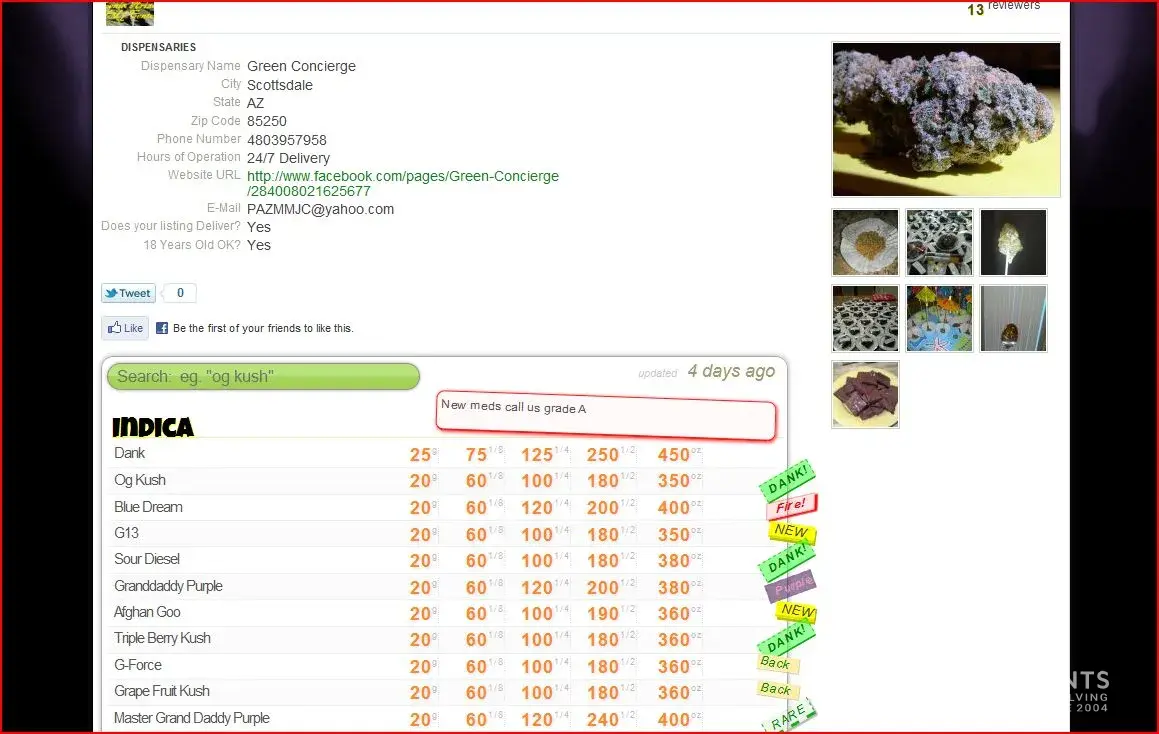Click the 240 half-ounce price for Master Grand Daddy Purple
This screenshot has width=1159, height=734.
point(611,719)
